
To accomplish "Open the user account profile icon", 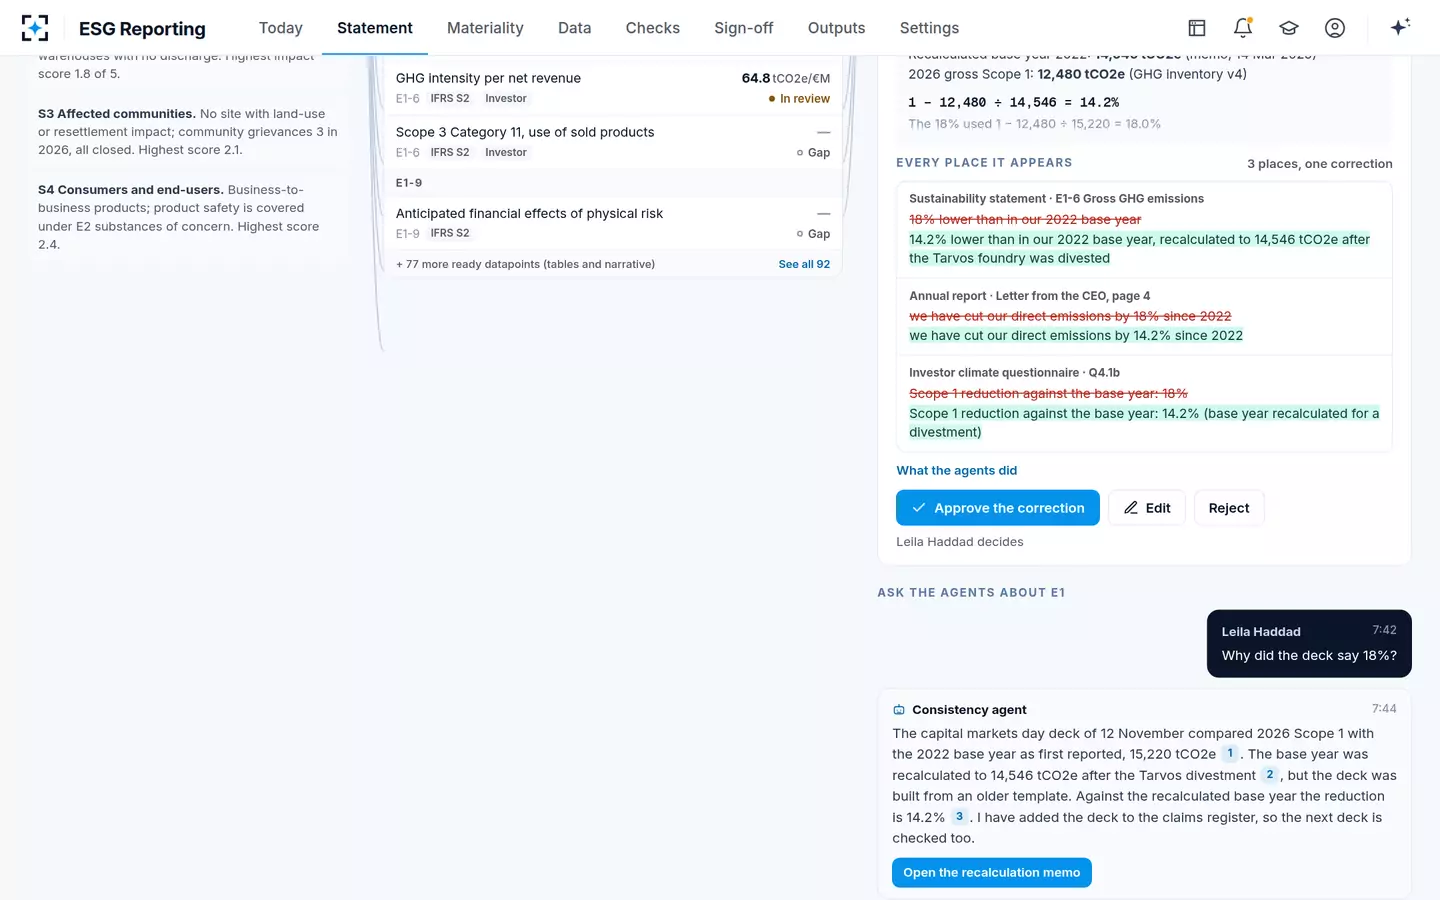I will (1335, 28).
